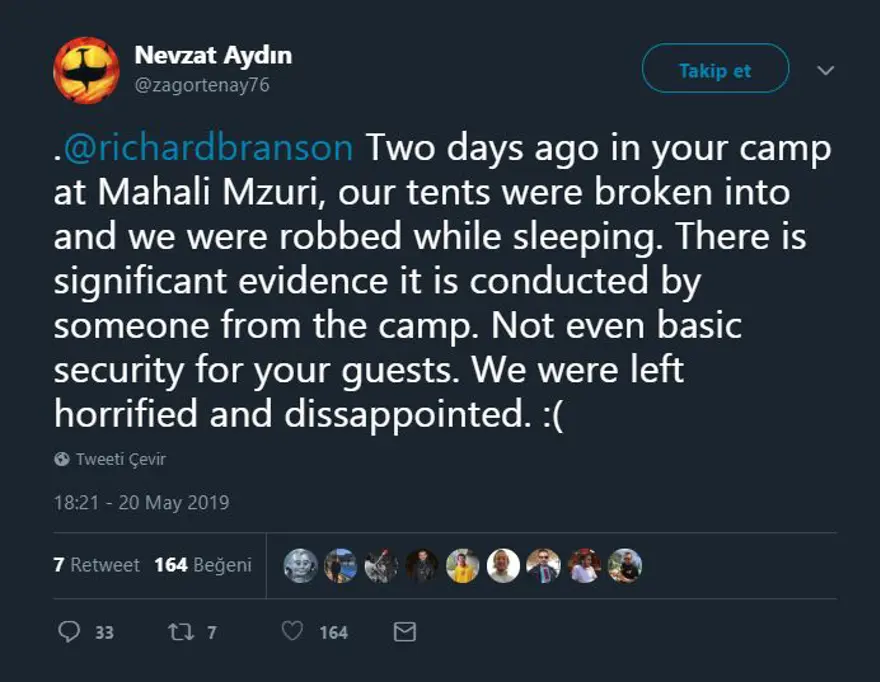Image resolution: width=880 pixels, height=682 pixels.
Task: Like the tweet with the heart icon
Action: click(291, 631)
